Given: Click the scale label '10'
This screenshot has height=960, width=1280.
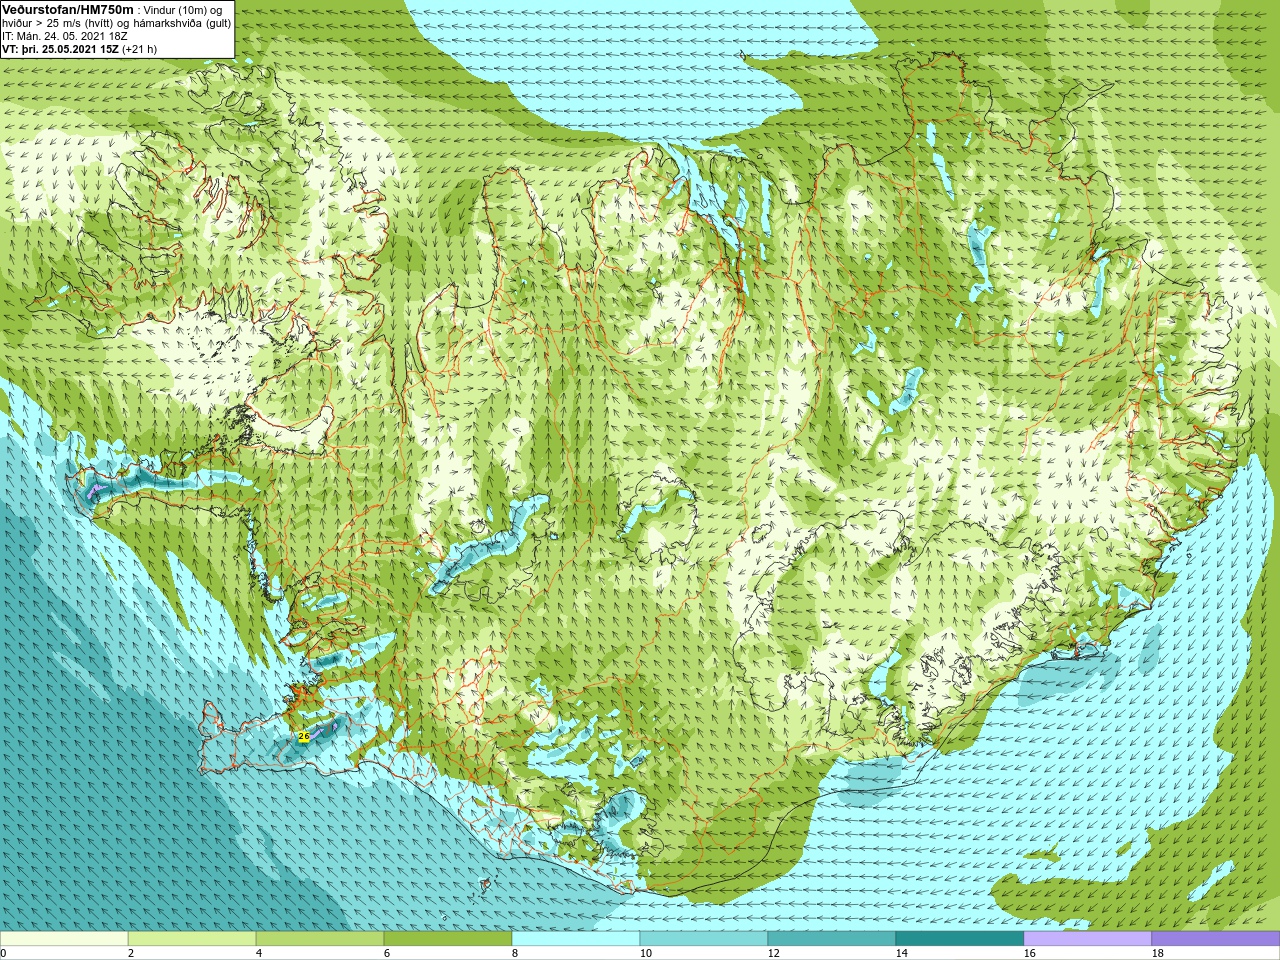Looking at the screenshot, I should [645, 953].
